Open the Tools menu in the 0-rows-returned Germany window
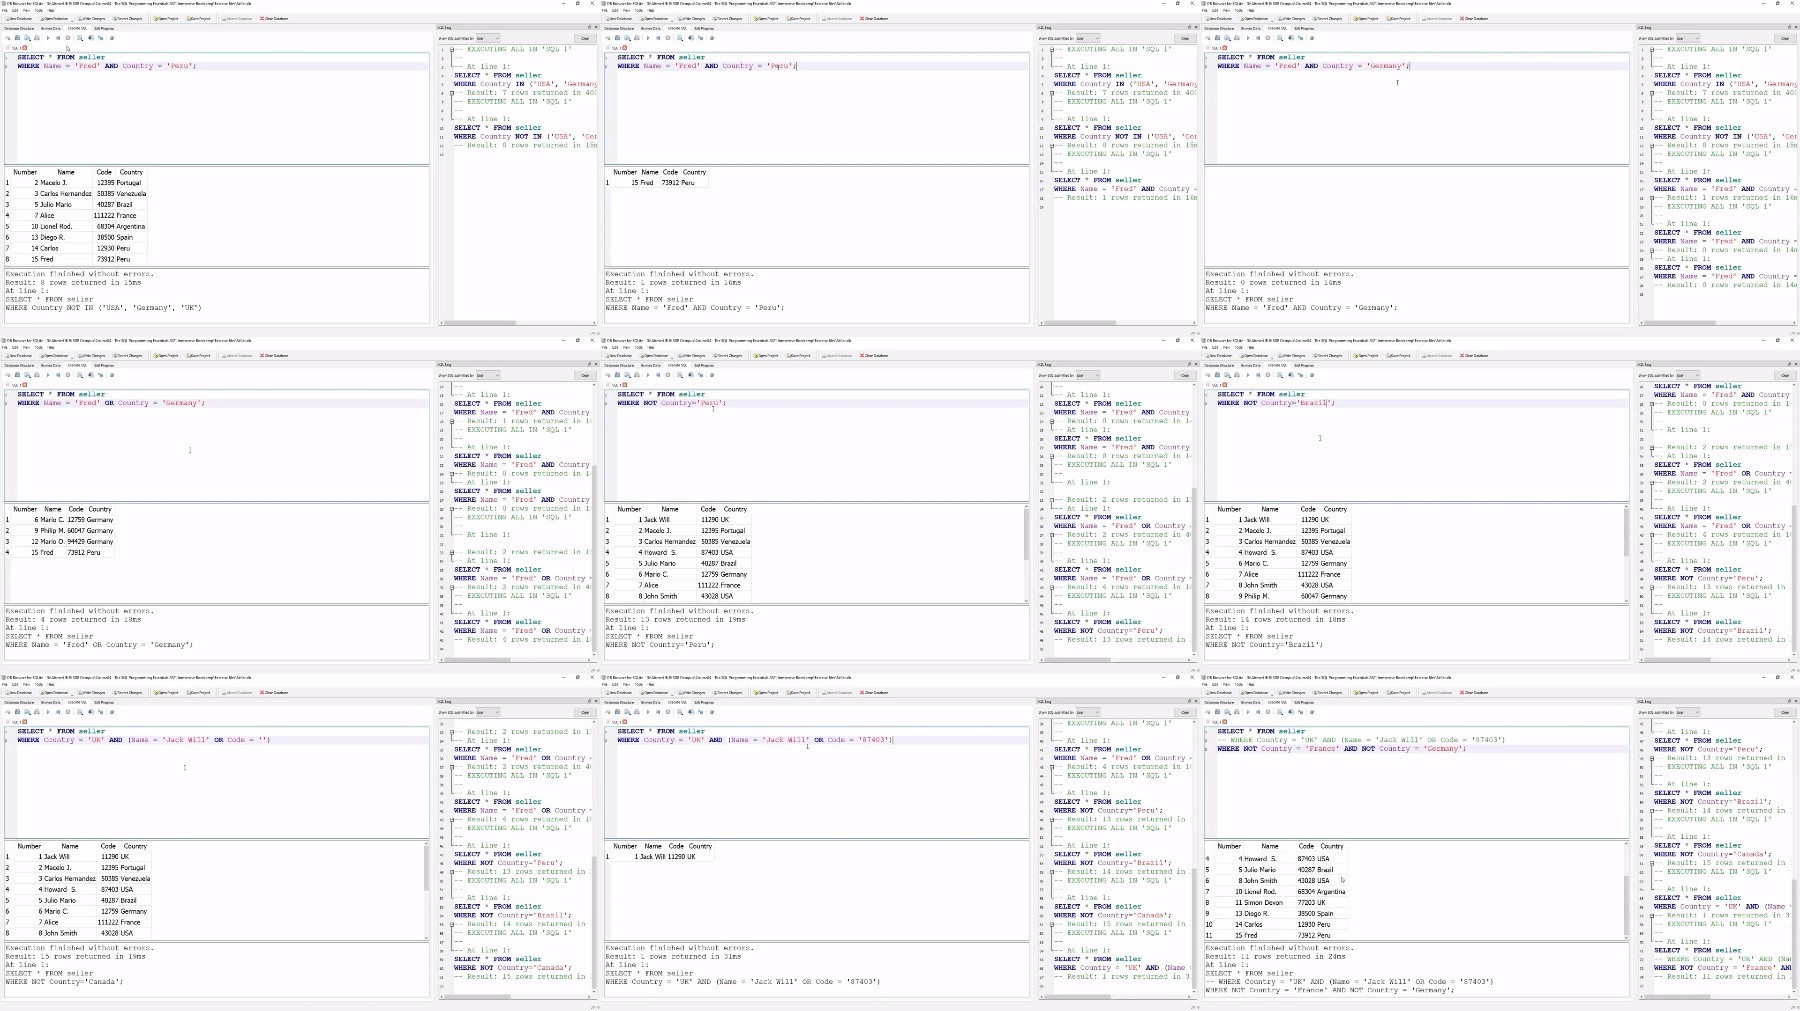Screen dimensions: 1800x1011 [1238, 10]
